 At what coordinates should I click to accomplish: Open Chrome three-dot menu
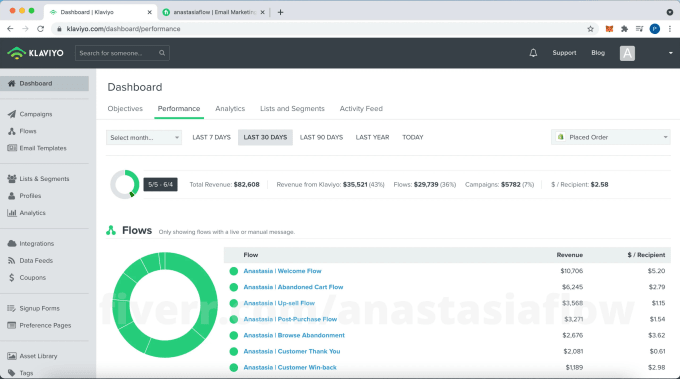pos(670,29)
